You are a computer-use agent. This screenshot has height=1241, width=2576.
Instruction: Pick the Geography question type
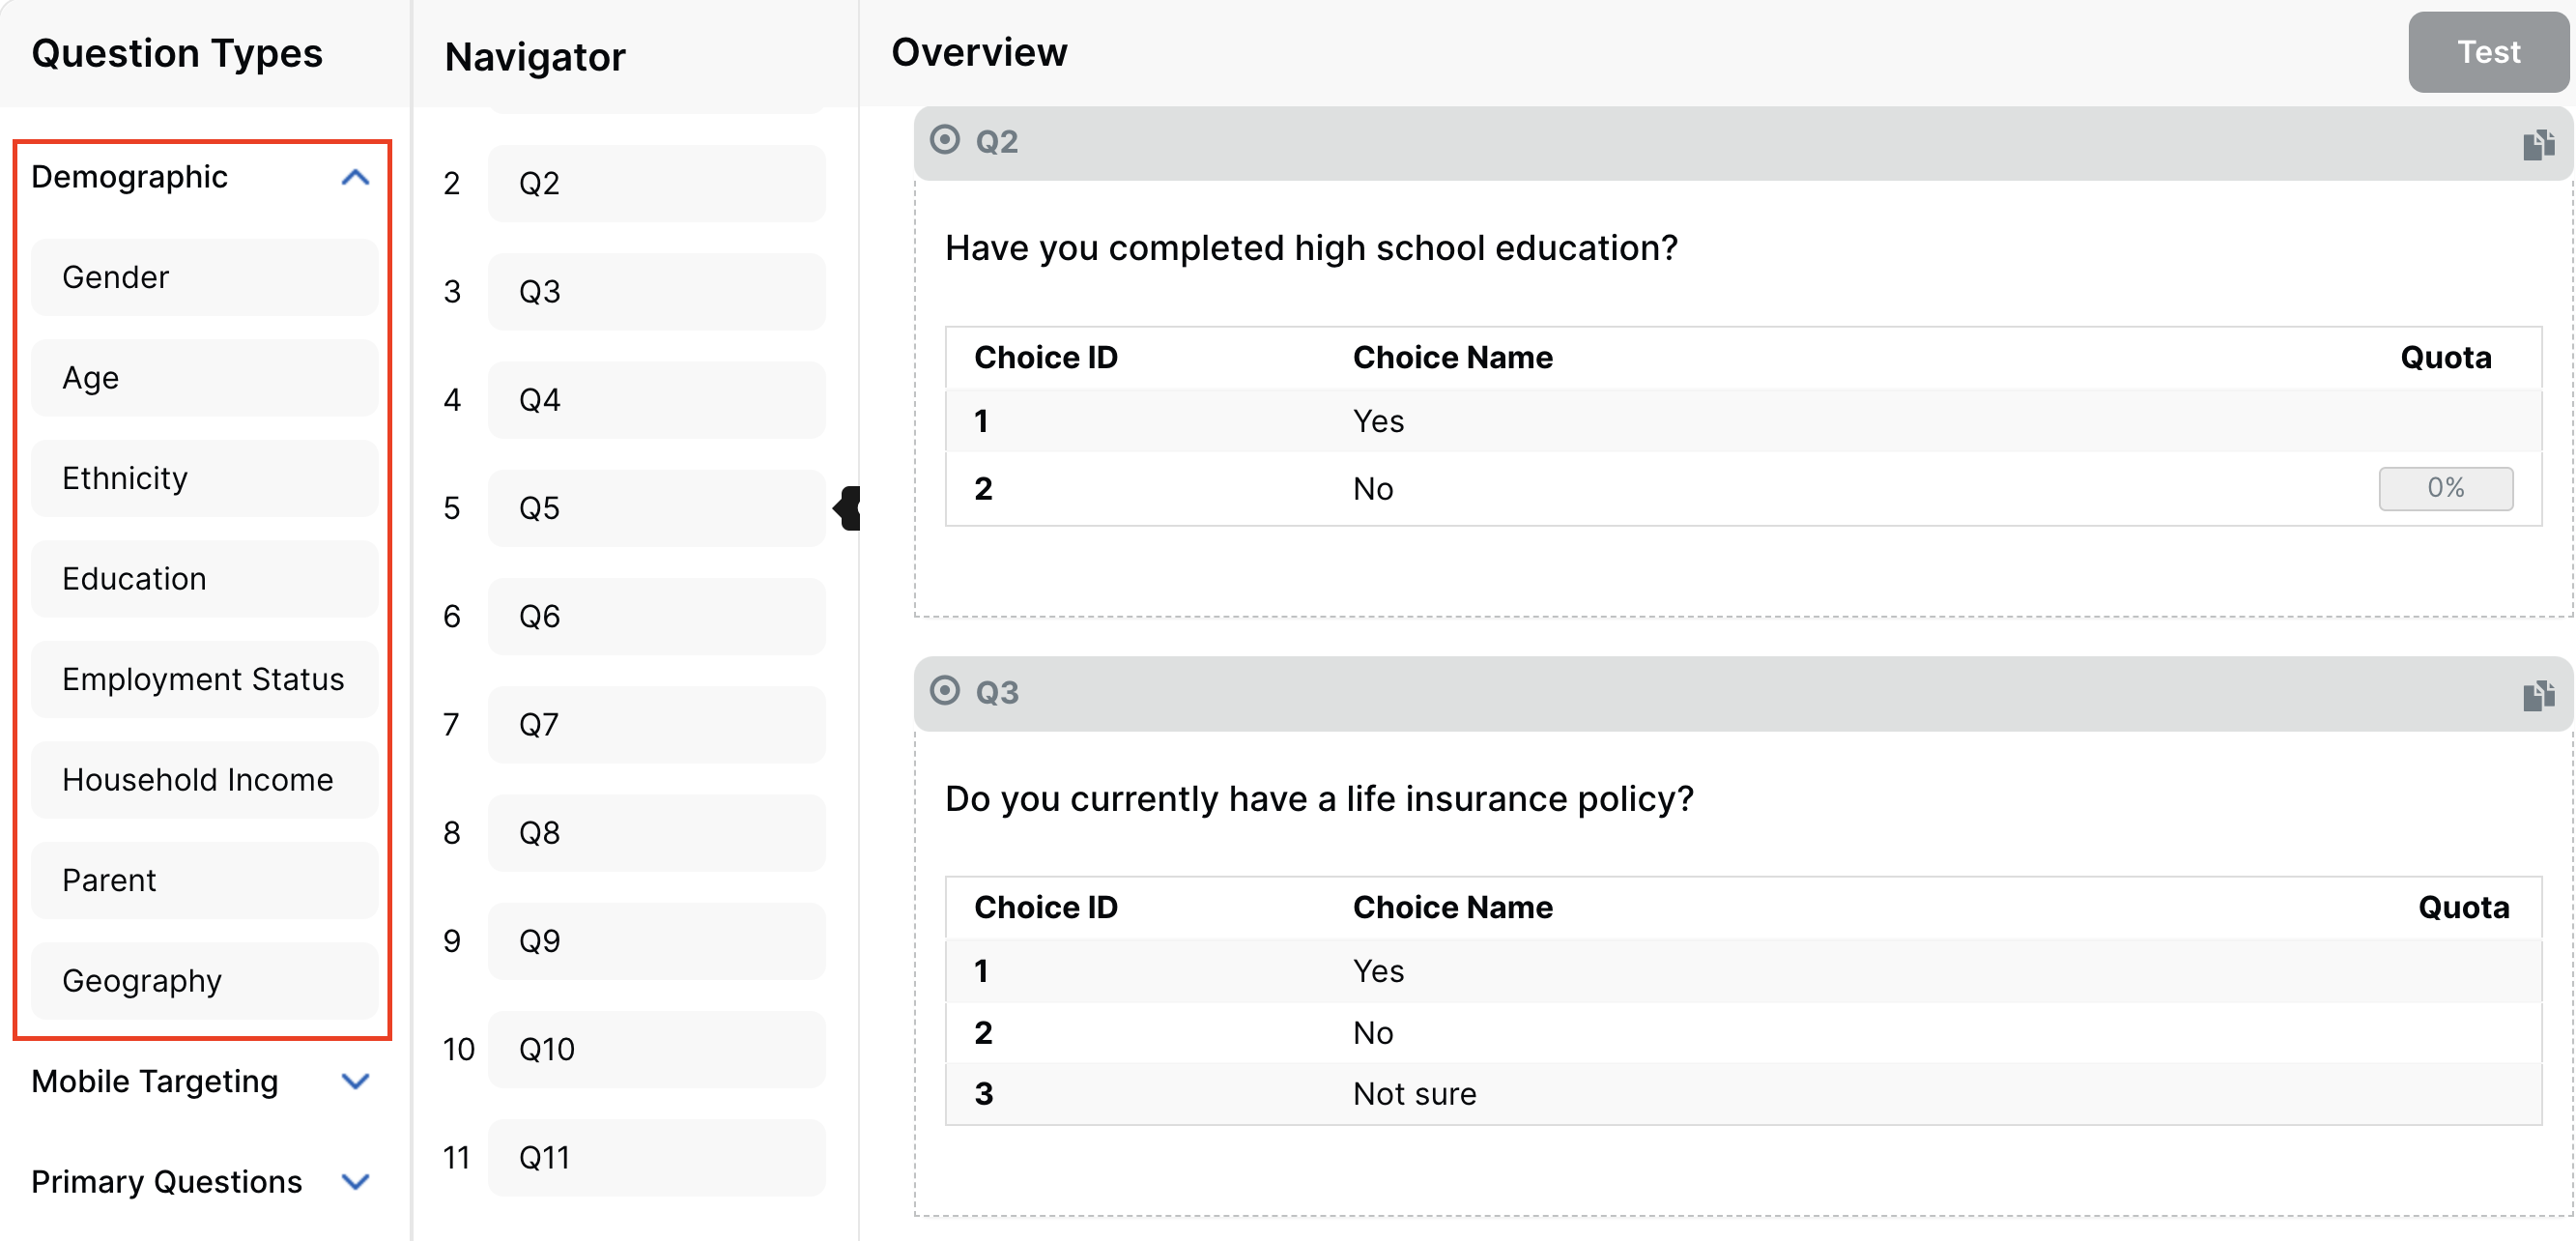coord(205,980)
